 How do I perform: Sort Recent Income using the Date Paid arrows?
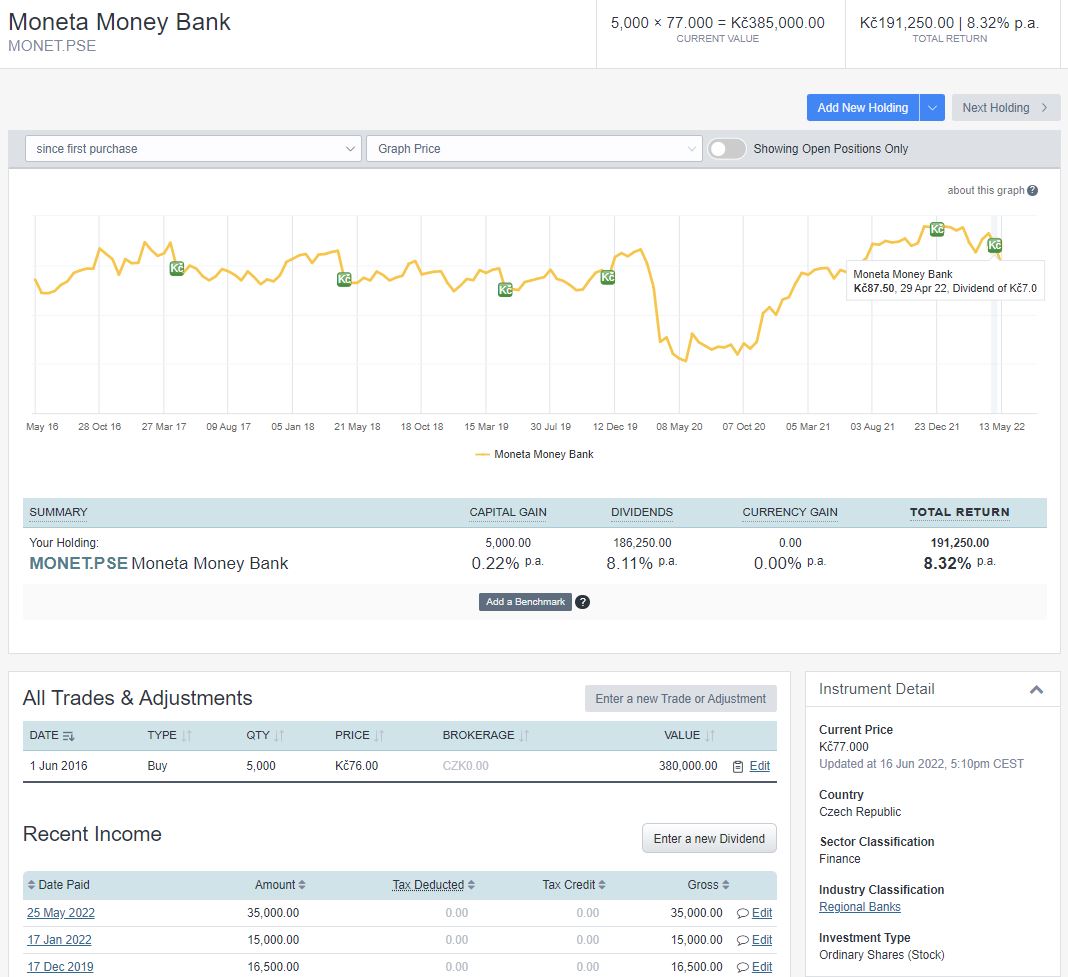click(x=31, y=885)
